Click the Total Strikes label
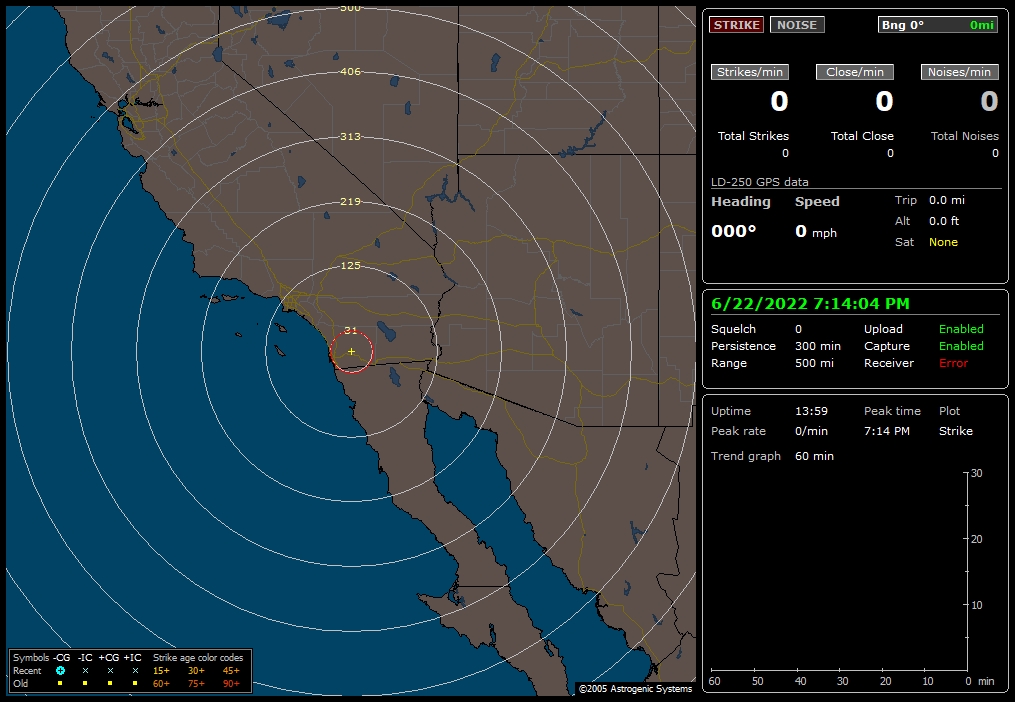1015x702 pixels. pyautogui.click(x=753, y=136)
